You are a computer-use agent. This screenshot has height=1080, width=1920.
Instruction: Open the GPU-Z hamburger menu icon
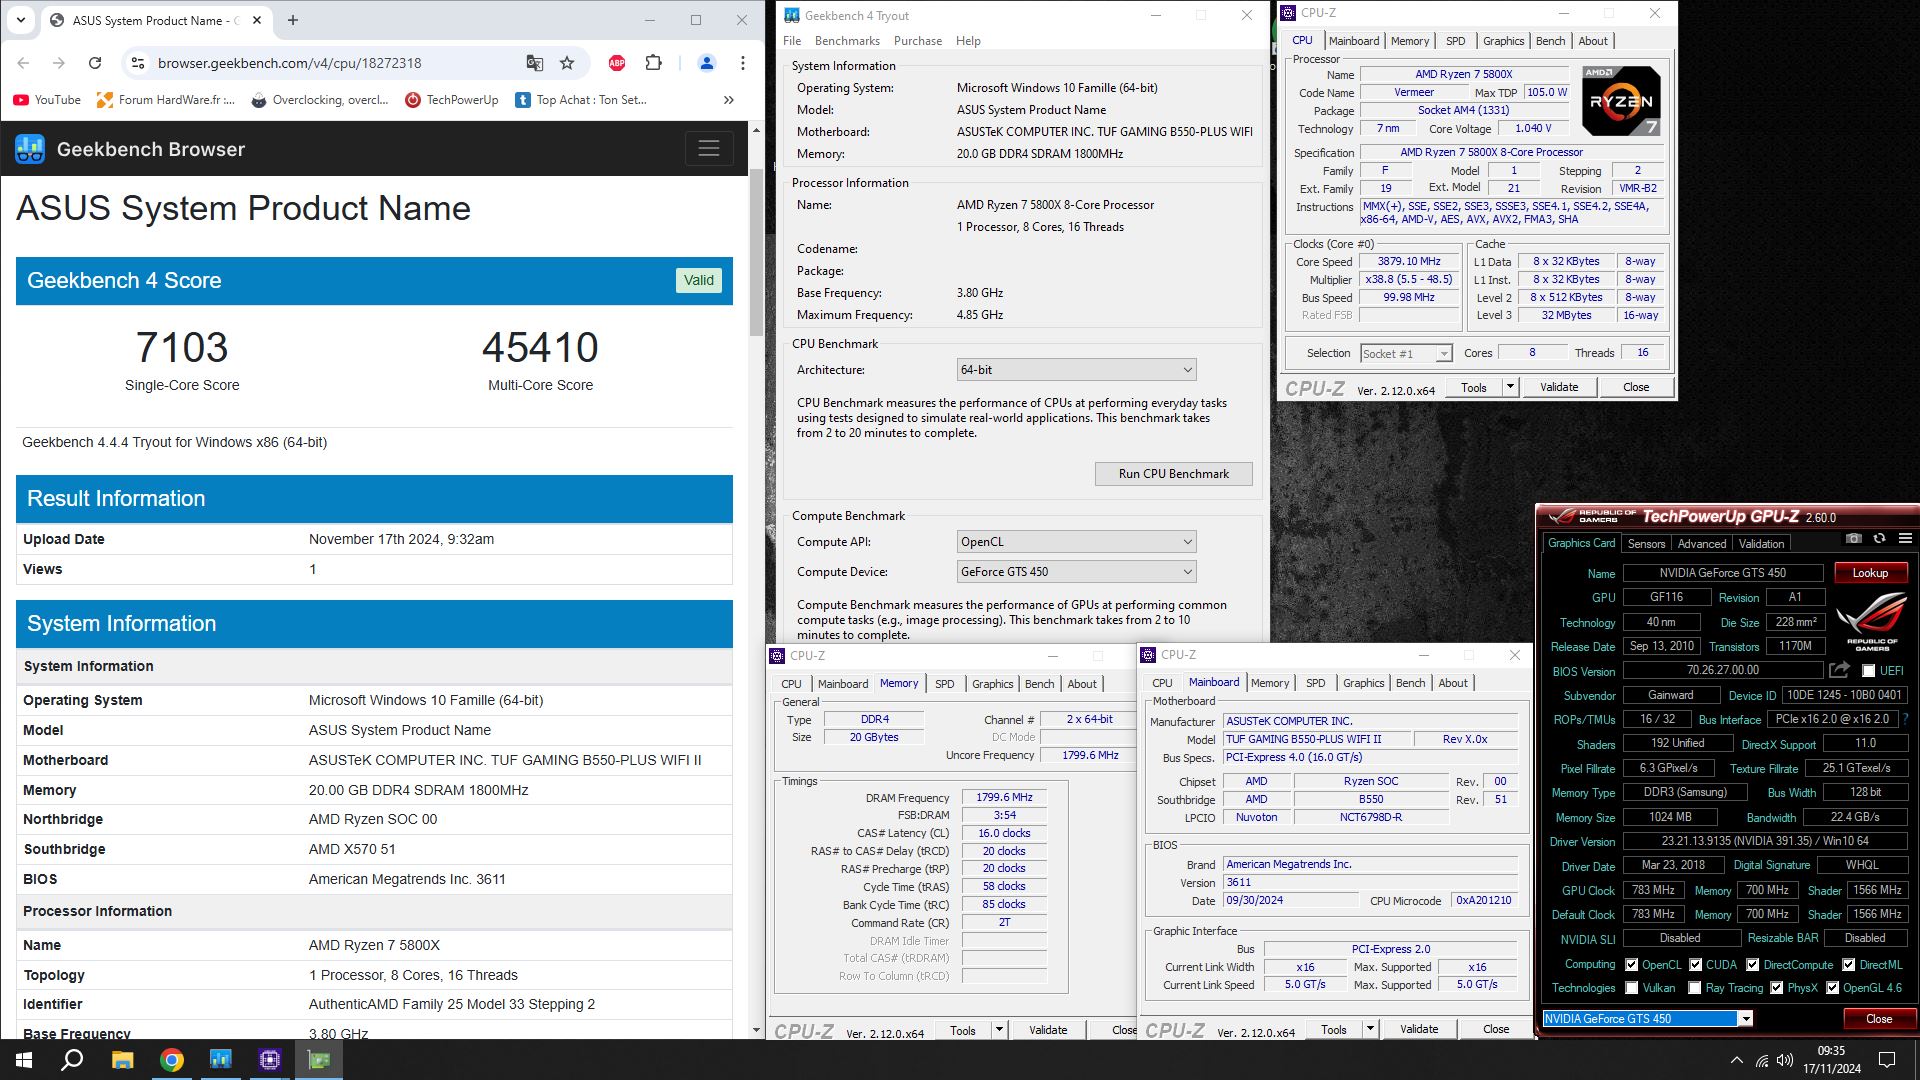pos(1905,538)
